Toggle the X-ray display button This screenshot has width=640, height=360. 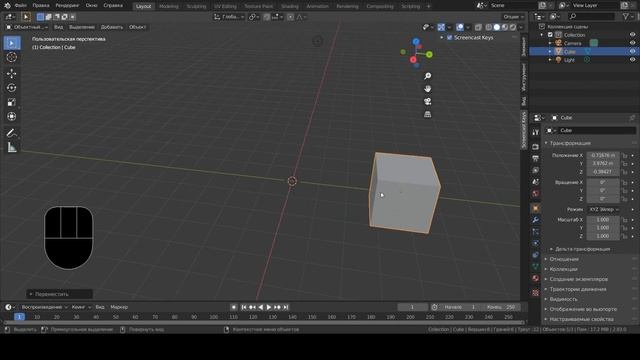(478, 27)
